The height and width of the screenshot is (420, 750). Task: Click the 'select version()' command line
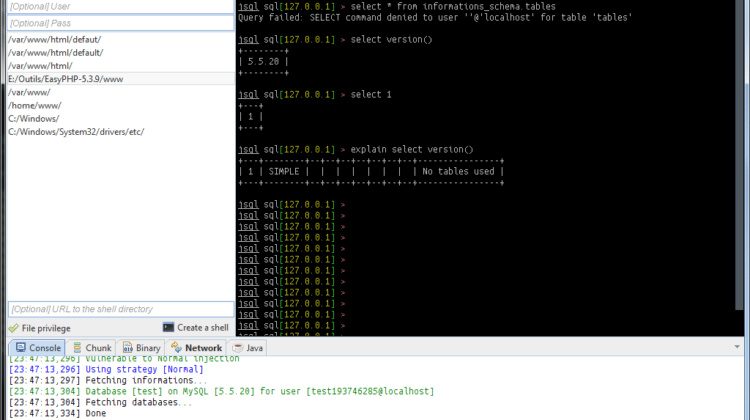pyautogui.click(x=335, y=40)
